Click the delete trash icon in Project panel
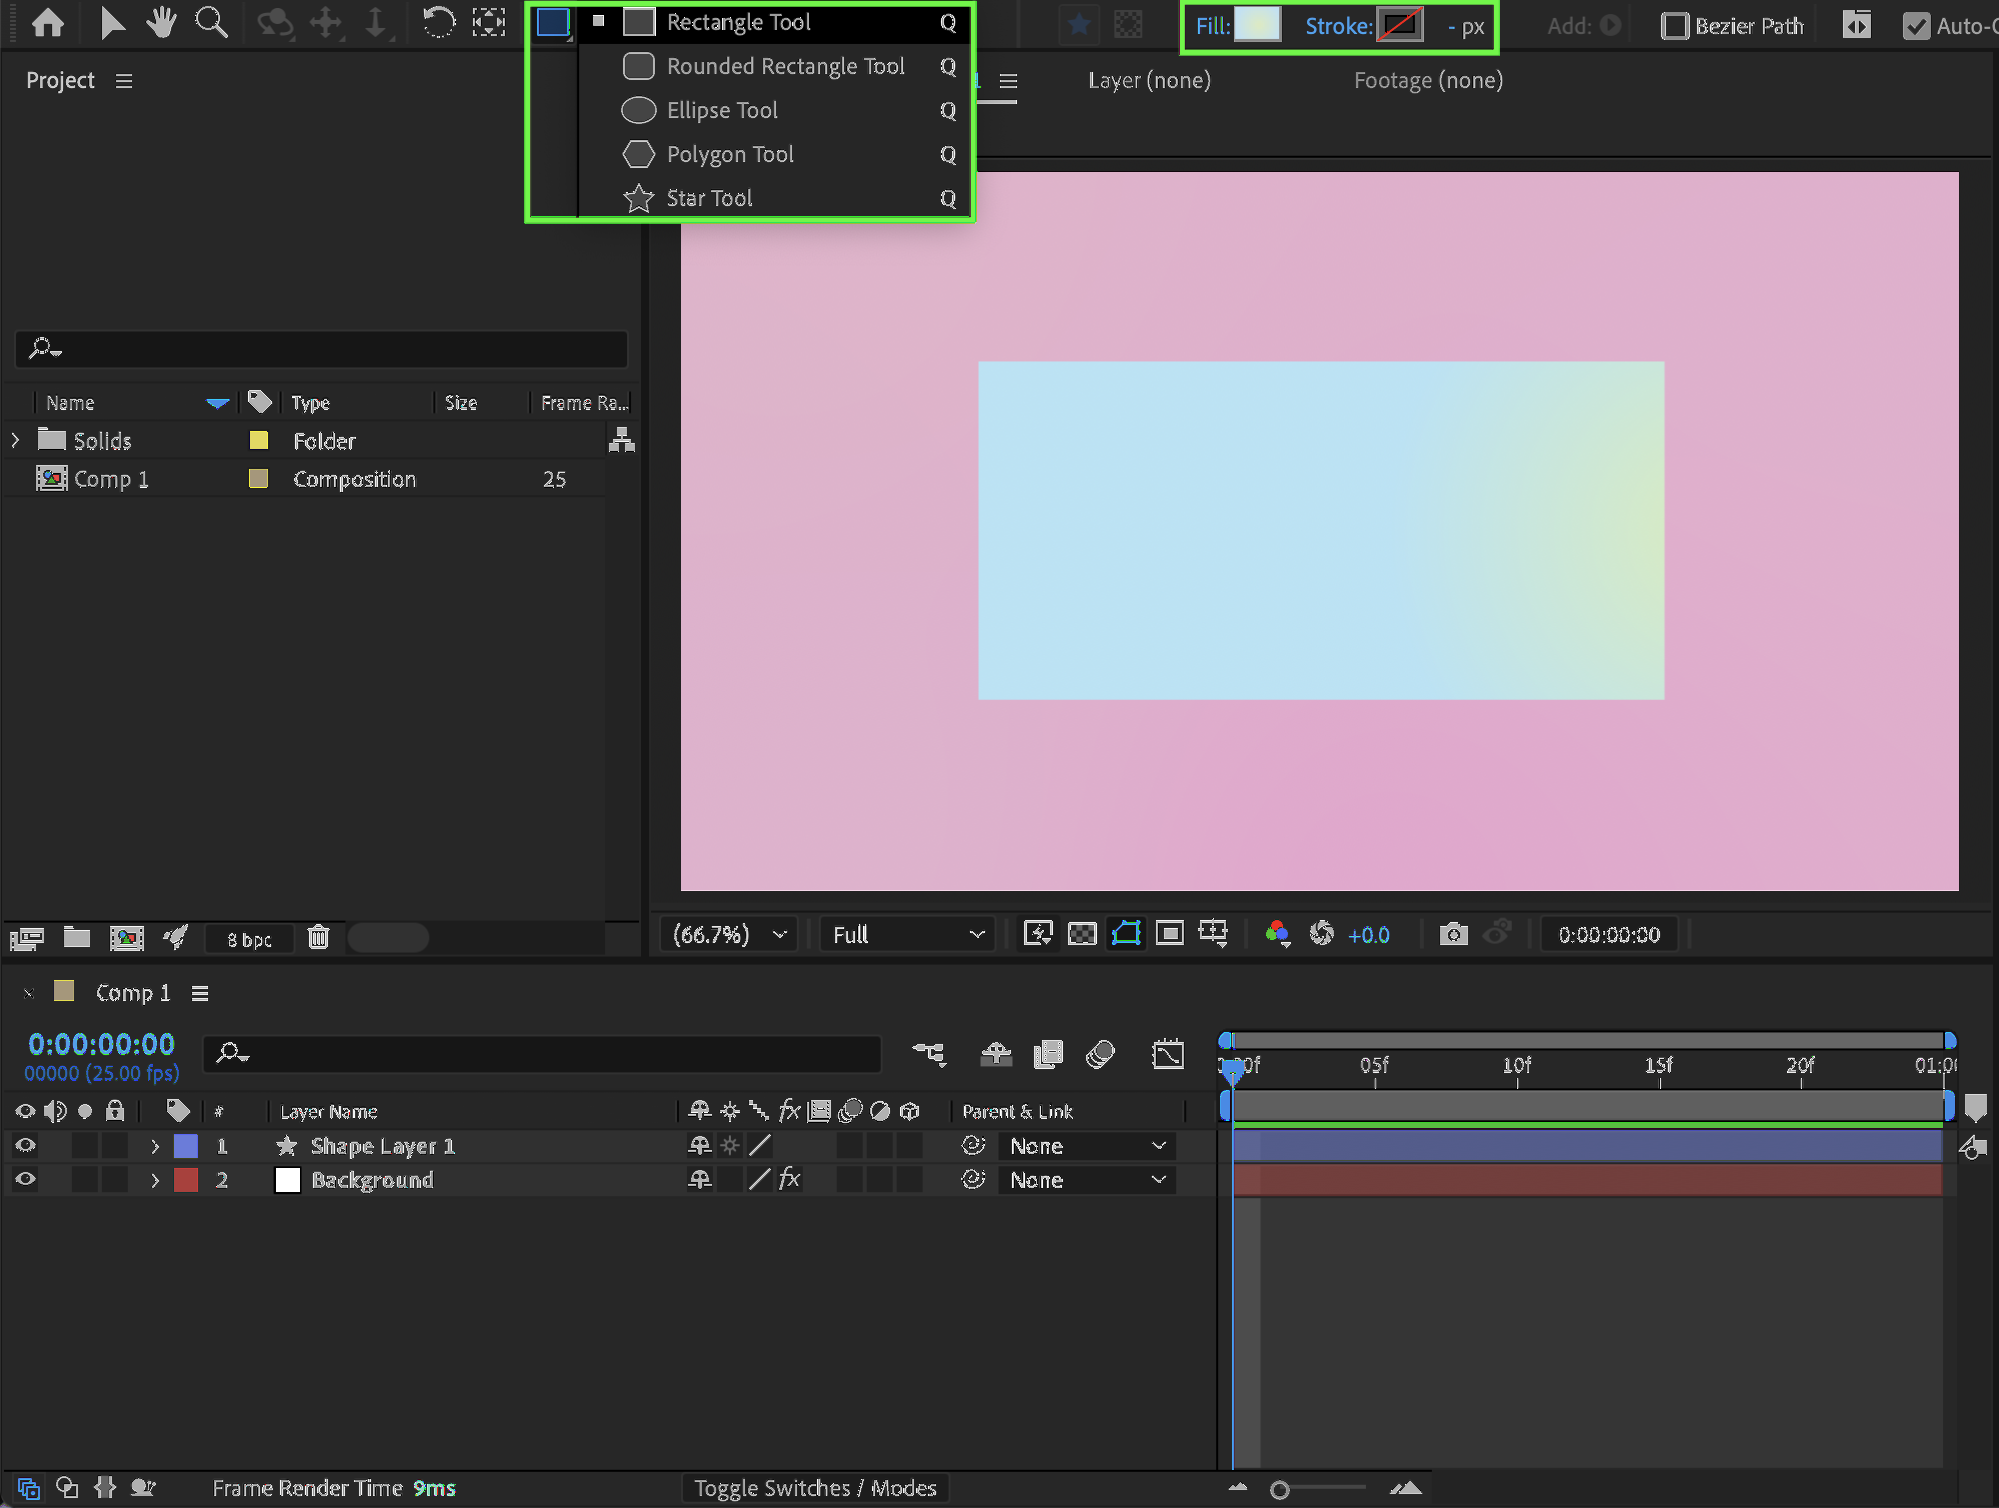 pos(318,937)
